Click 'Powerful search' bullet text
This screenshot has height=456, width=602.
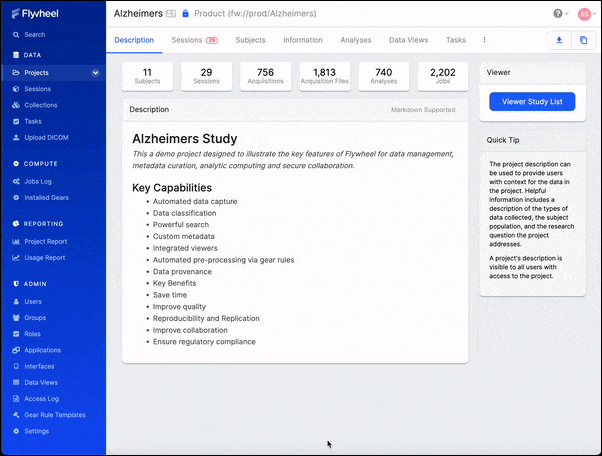click(x=181, y=225)
